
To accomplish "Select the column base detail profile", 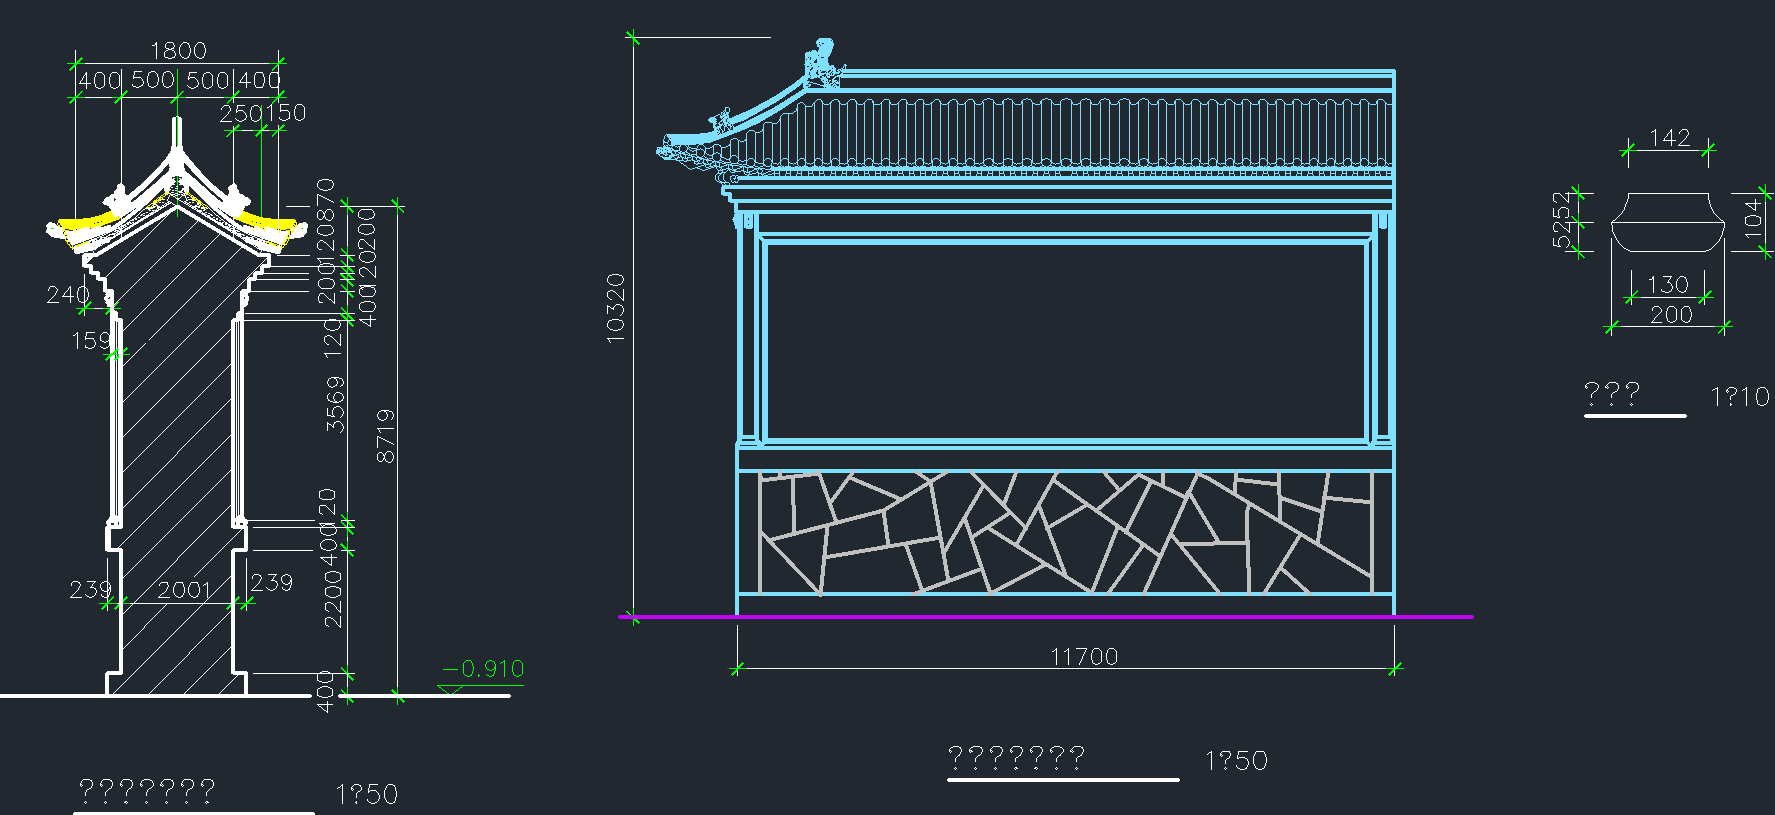I will (1667, 223).
